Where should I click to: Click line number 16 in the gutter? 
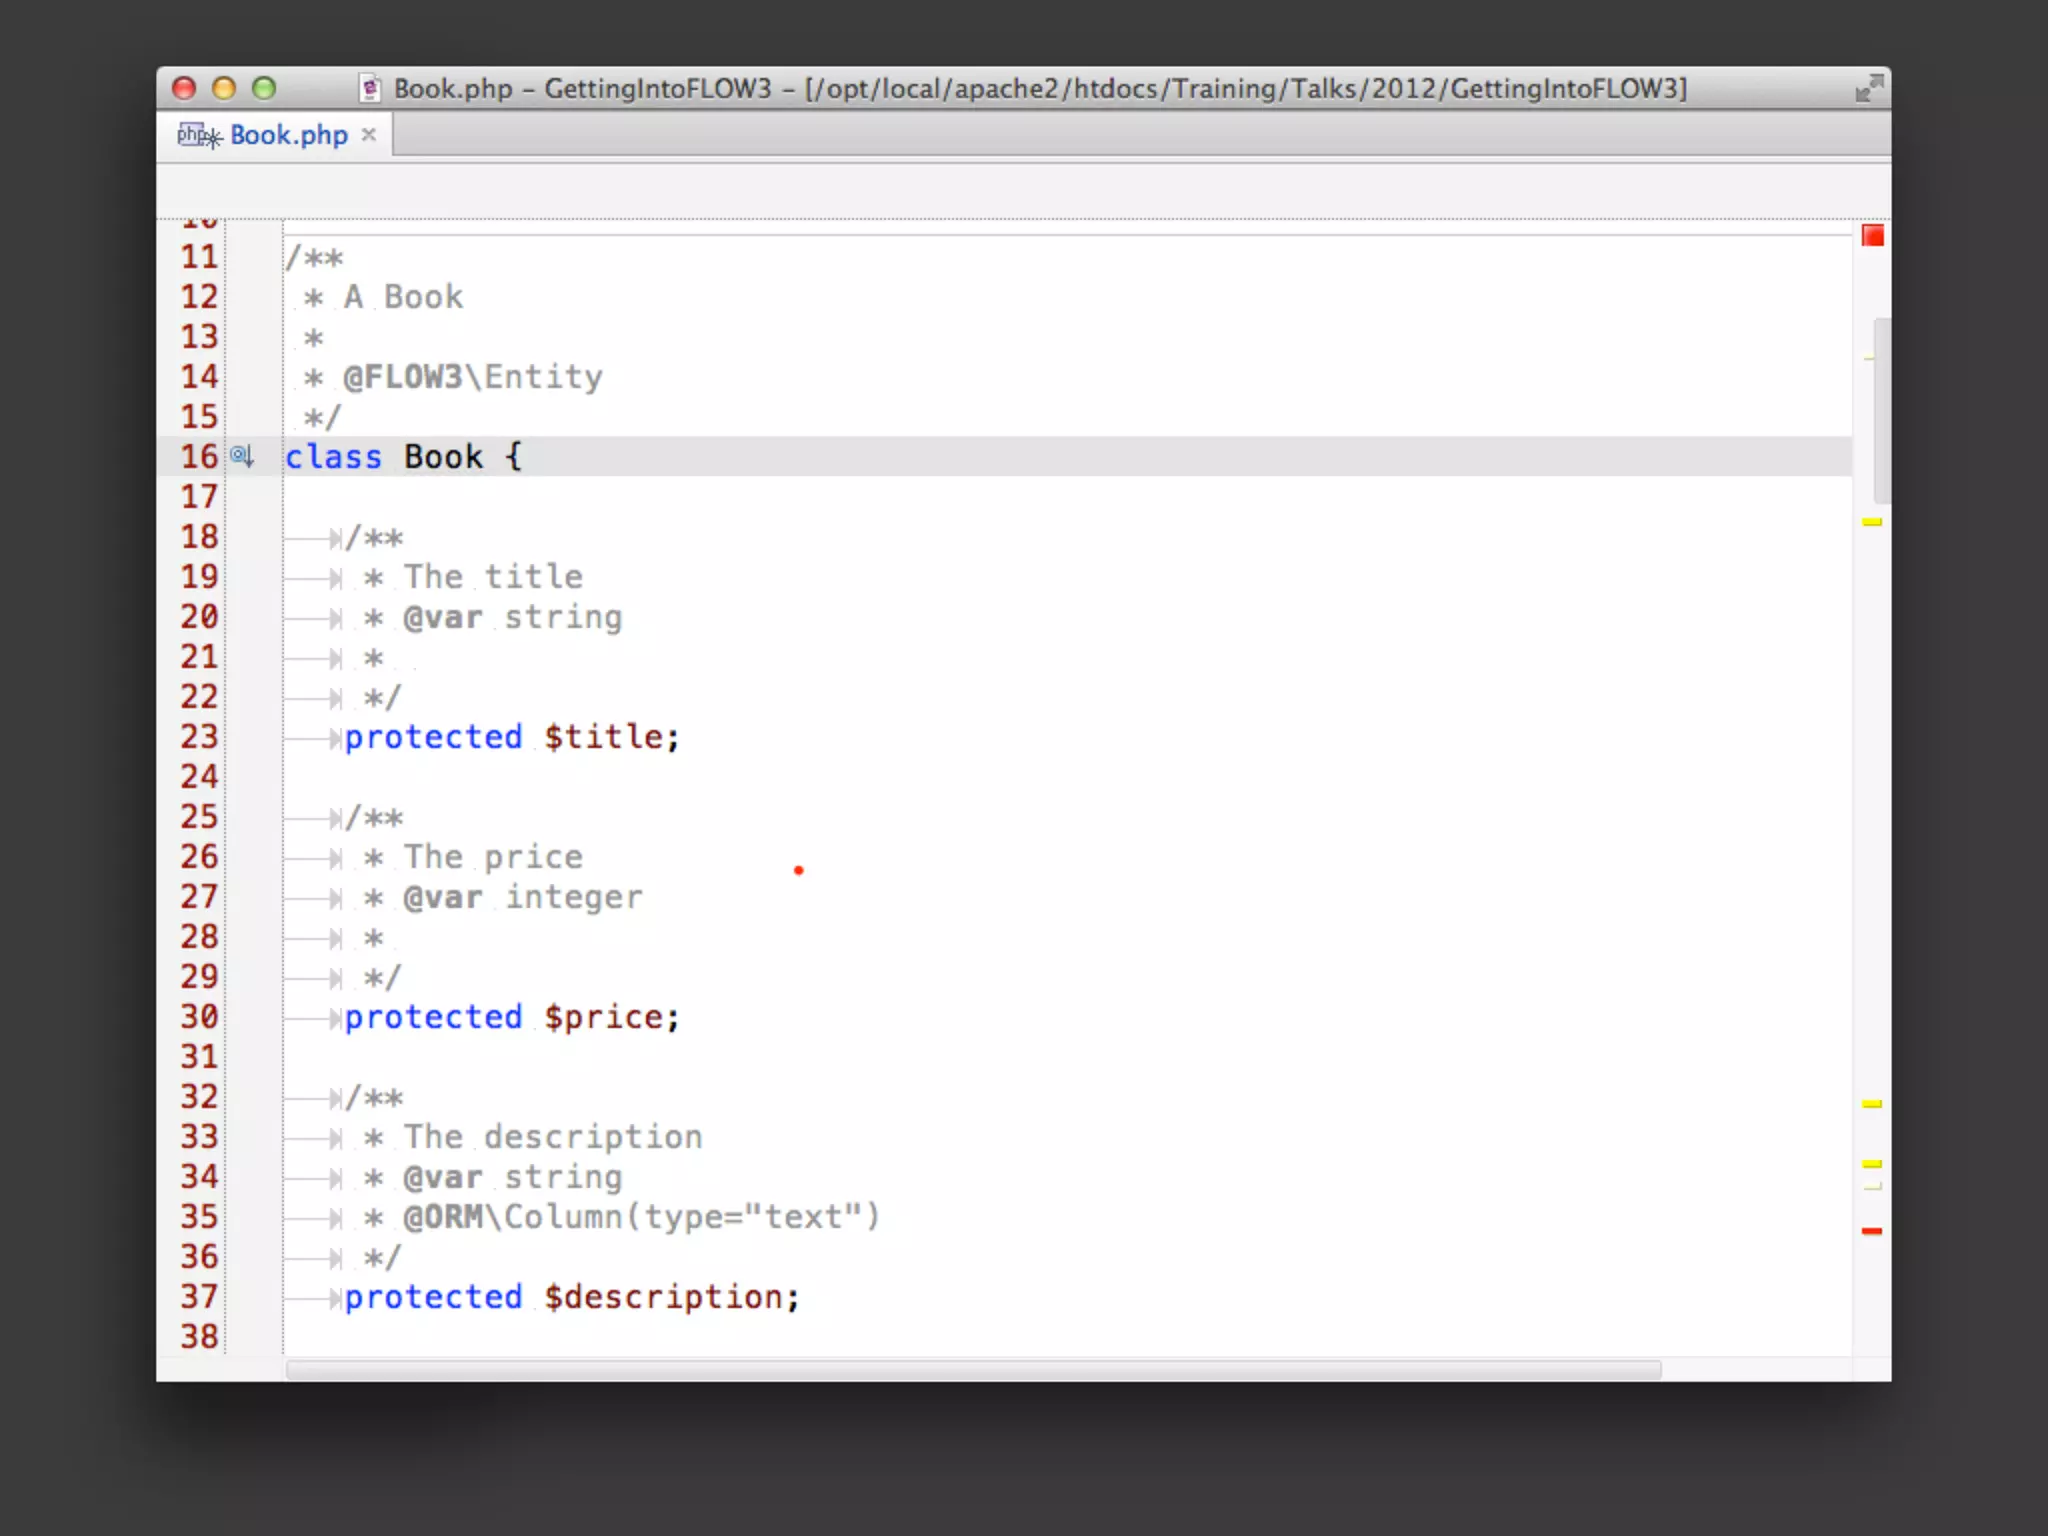click(x=198, y=457)
